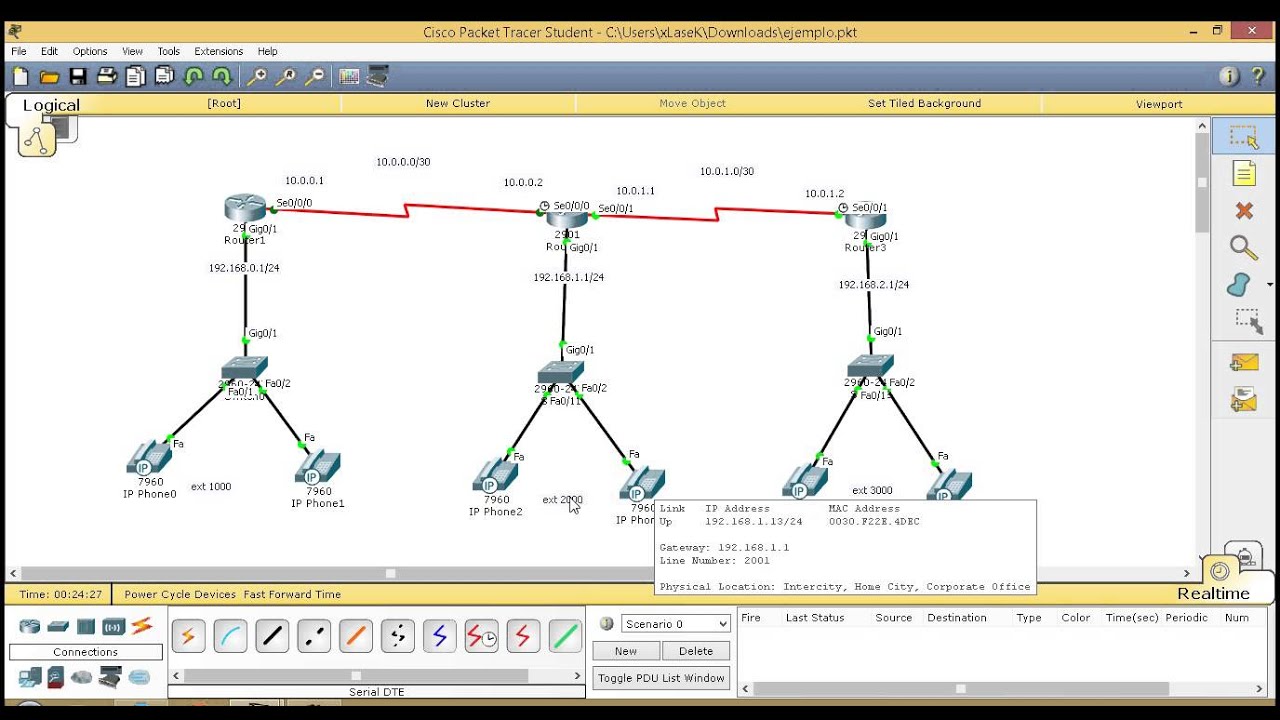Open the View menu
This screenshot has width=1280, height=720.
(x=133, y=51)
